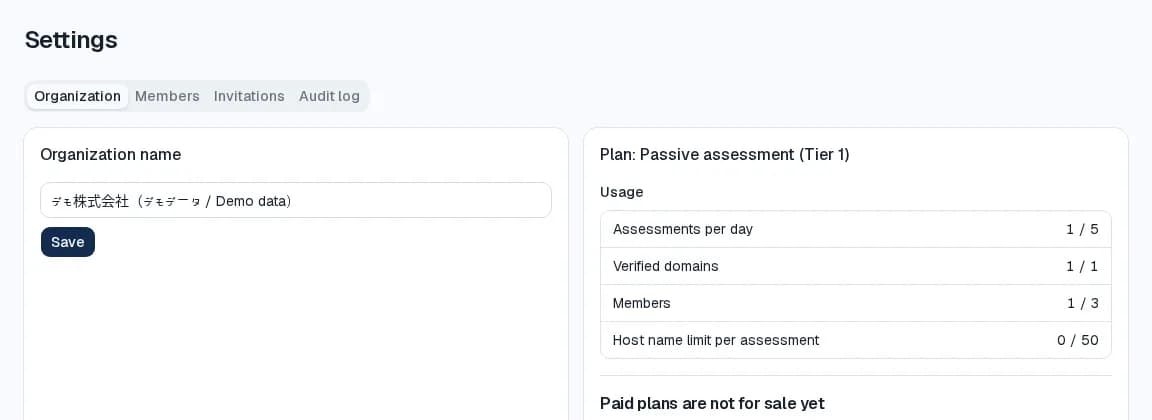Select the Organization name label
Image resolution: width=1152 pixels, height=420 pixels.
click(x=111, y=154)
